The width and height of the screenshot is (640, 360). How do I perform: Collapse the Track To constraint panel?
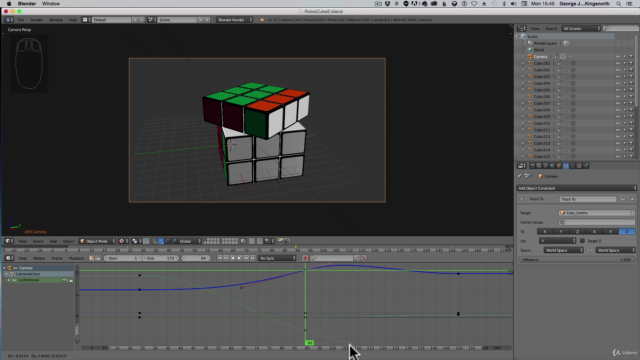pos(522,199)
